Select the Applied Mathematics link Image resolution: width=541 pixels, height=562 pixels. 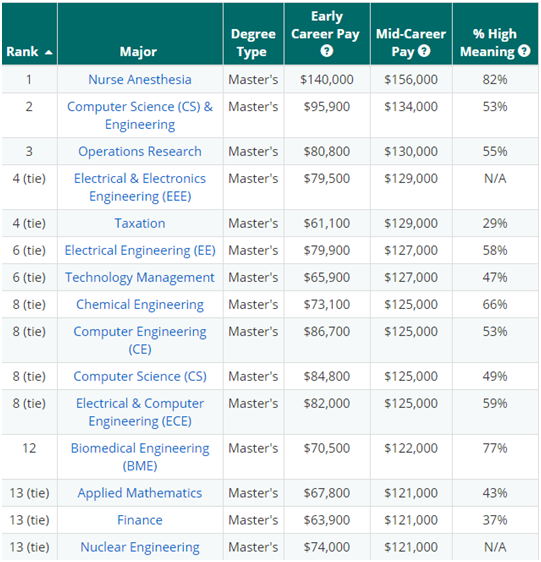140,493
